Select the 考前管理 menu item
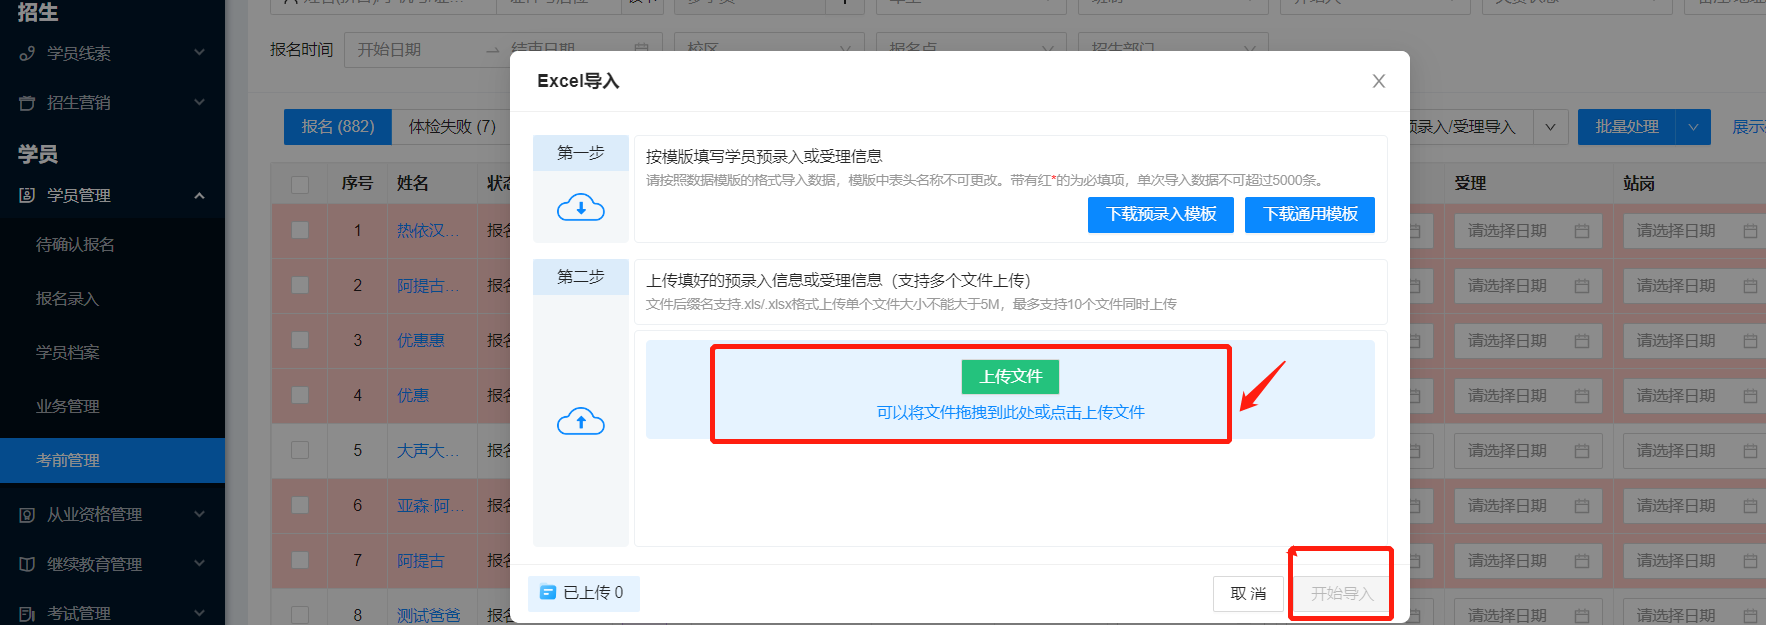The height and width of the screenshot is (625, 1766). (112, 460)
